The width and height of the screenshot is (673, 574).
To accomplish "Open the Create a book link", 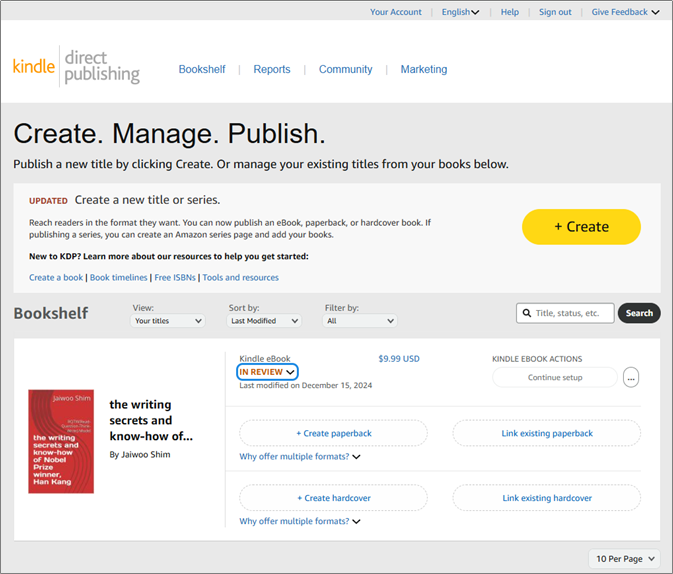I will (56, 277).
